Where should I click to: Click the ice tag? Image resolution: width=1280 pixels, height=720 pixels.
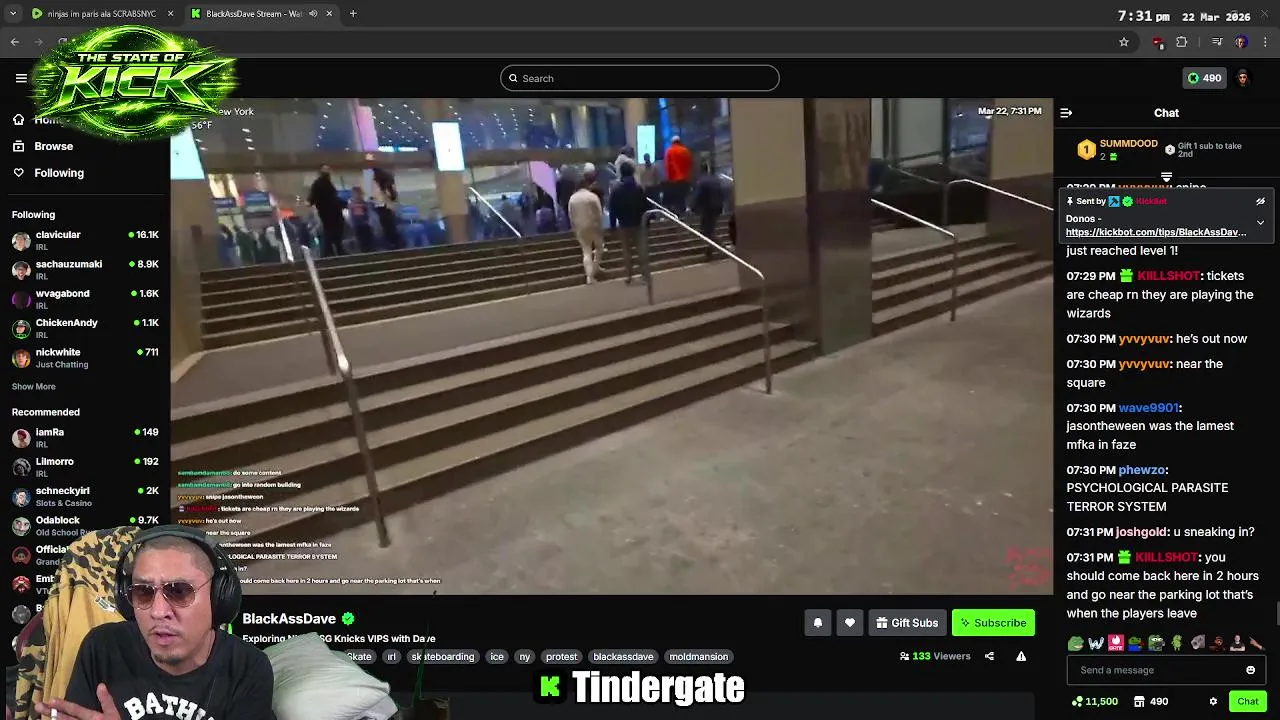click(497, 657)
